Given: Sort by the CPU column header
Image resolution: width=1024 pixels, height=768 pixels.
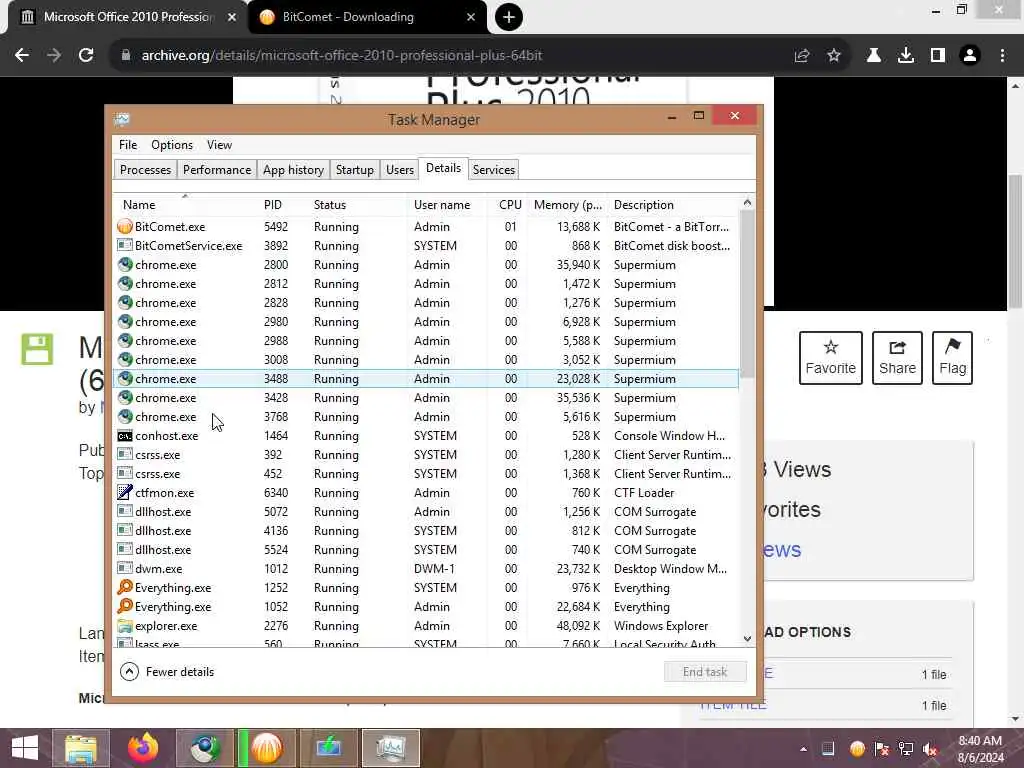Looking at the screenshot, I should pos(509,205).
